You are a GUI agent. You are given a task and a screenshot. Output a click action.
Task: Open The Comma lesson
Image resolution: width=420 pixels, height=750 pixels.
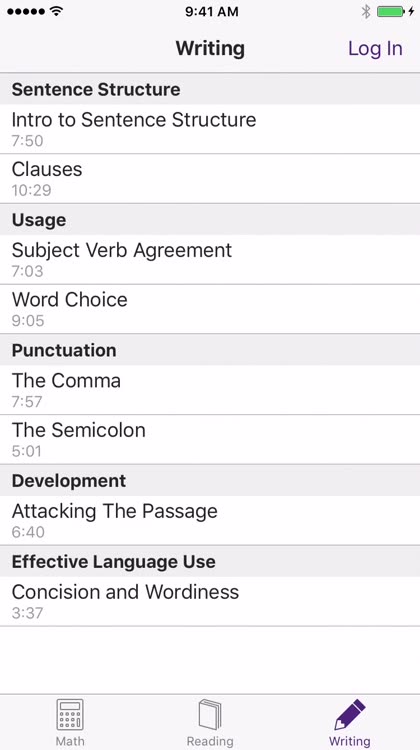coord(210,390)
